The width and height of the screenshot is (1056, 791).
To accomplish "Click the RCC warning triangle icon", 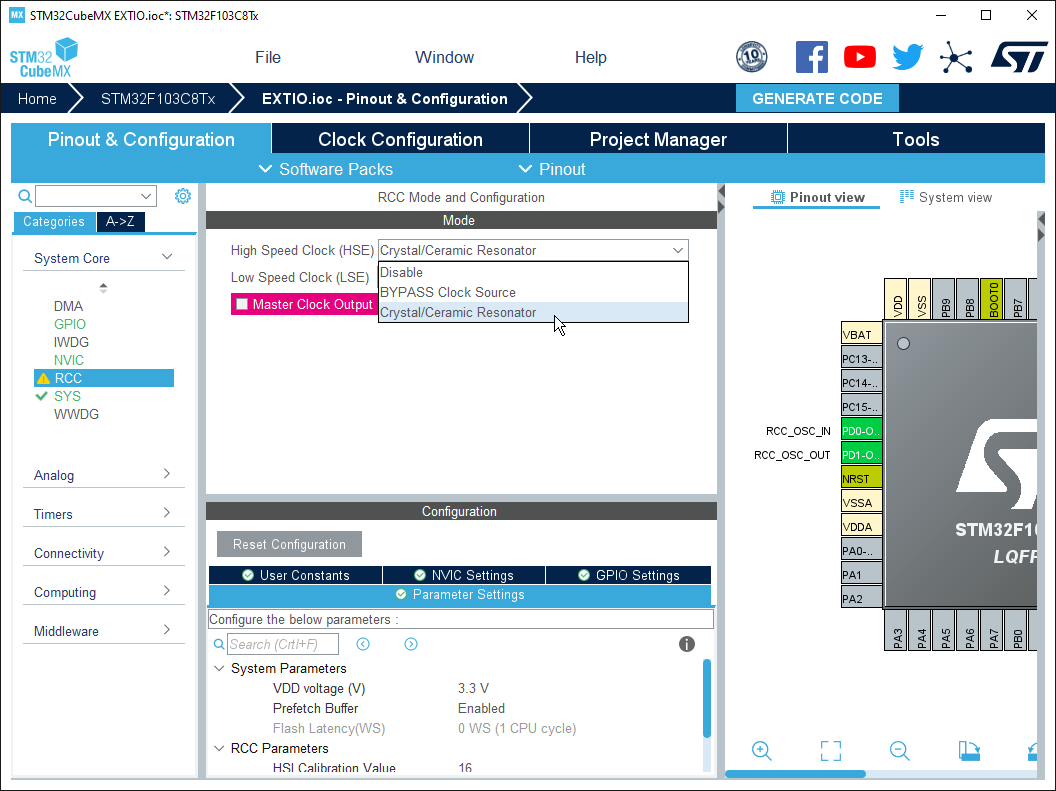I will (43, 378).
